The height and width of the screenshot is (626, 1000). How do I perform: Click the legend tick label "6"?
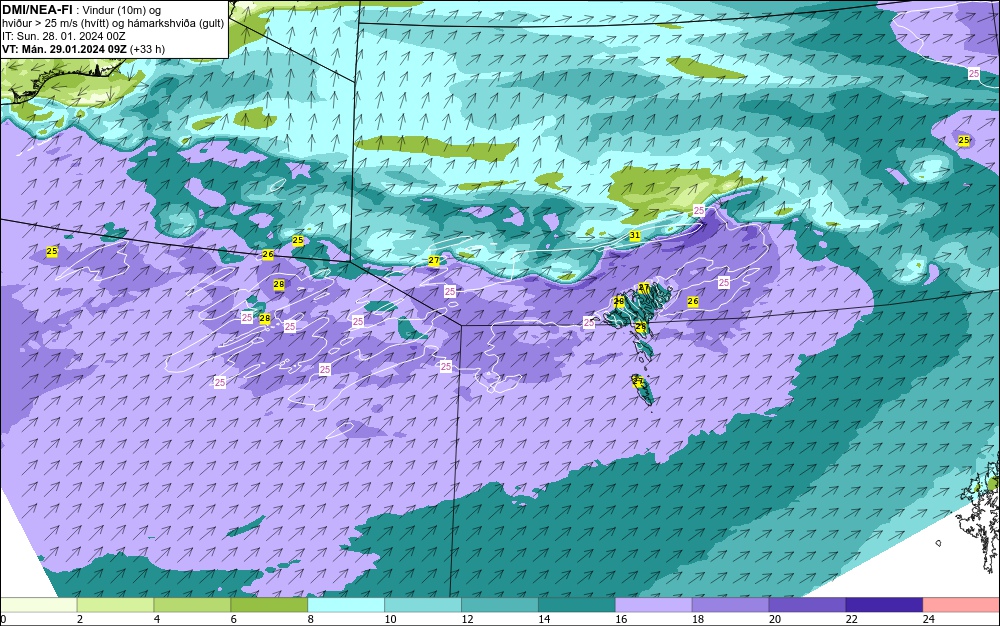234,619
